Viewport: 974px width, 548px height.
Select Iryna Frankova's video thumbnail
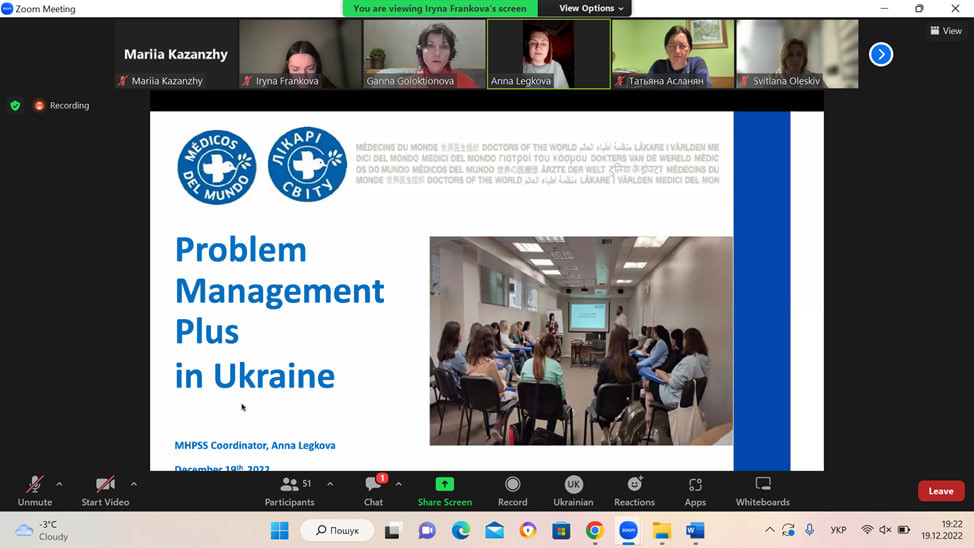point(300,54)
